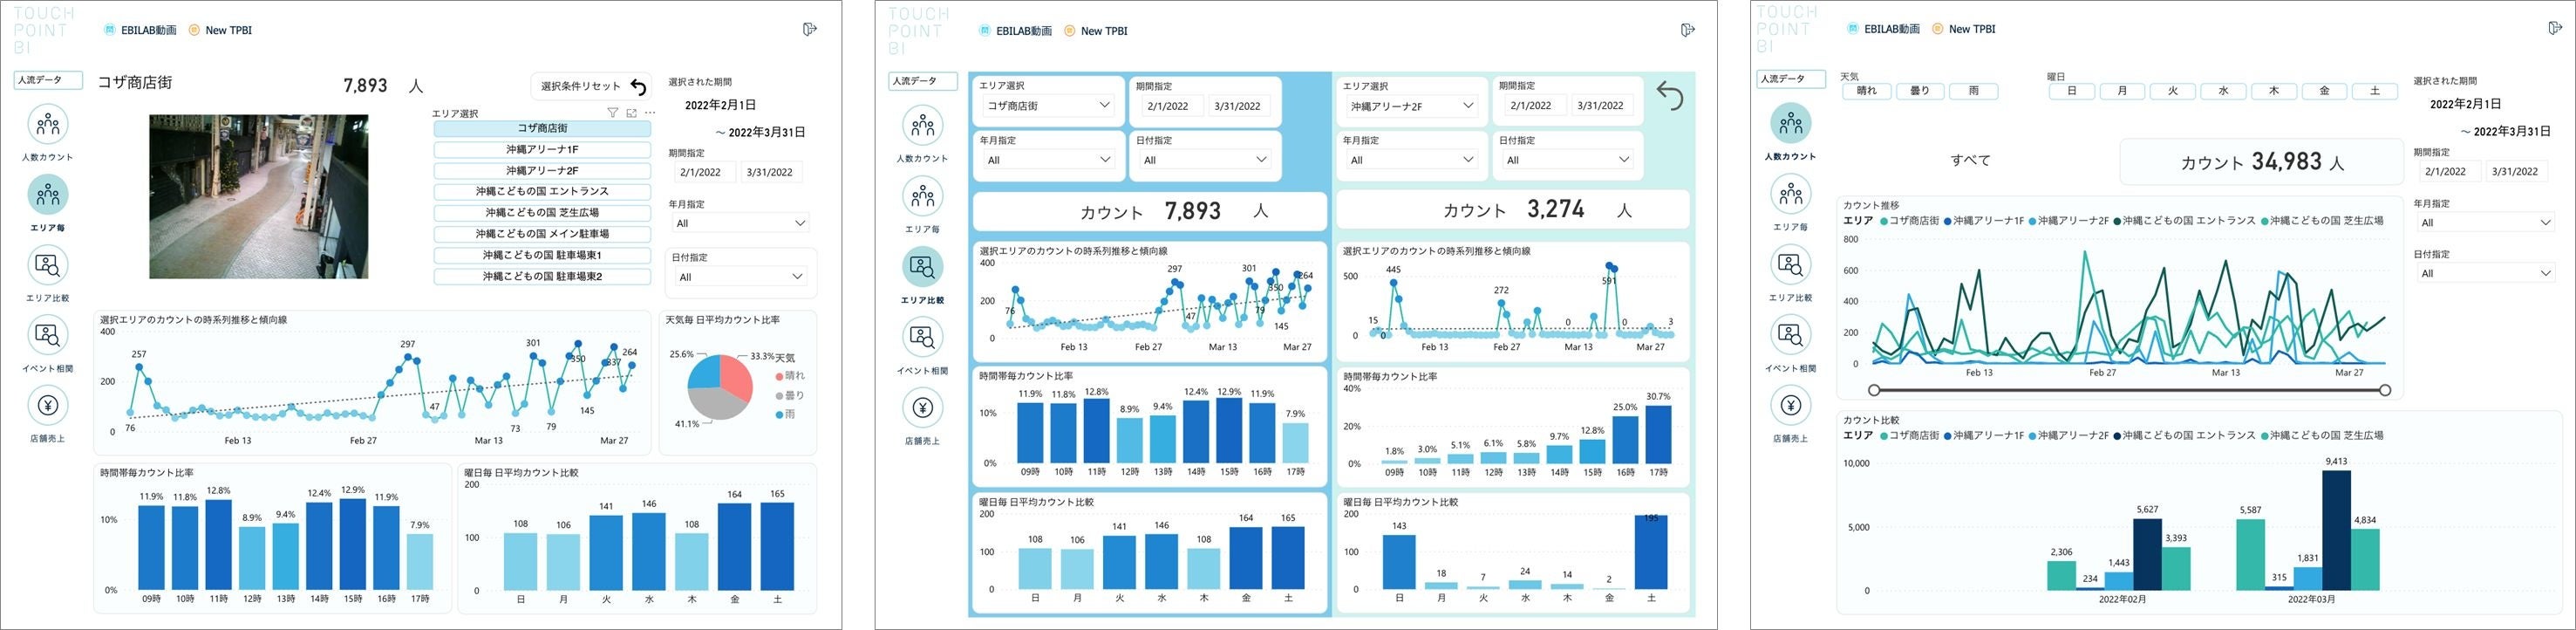The height and width of the screenshot is (630, 2576).
Task: Select コザ商店街 in エリア選択 list
Action: pyautogui.click(x=542, y=128)
